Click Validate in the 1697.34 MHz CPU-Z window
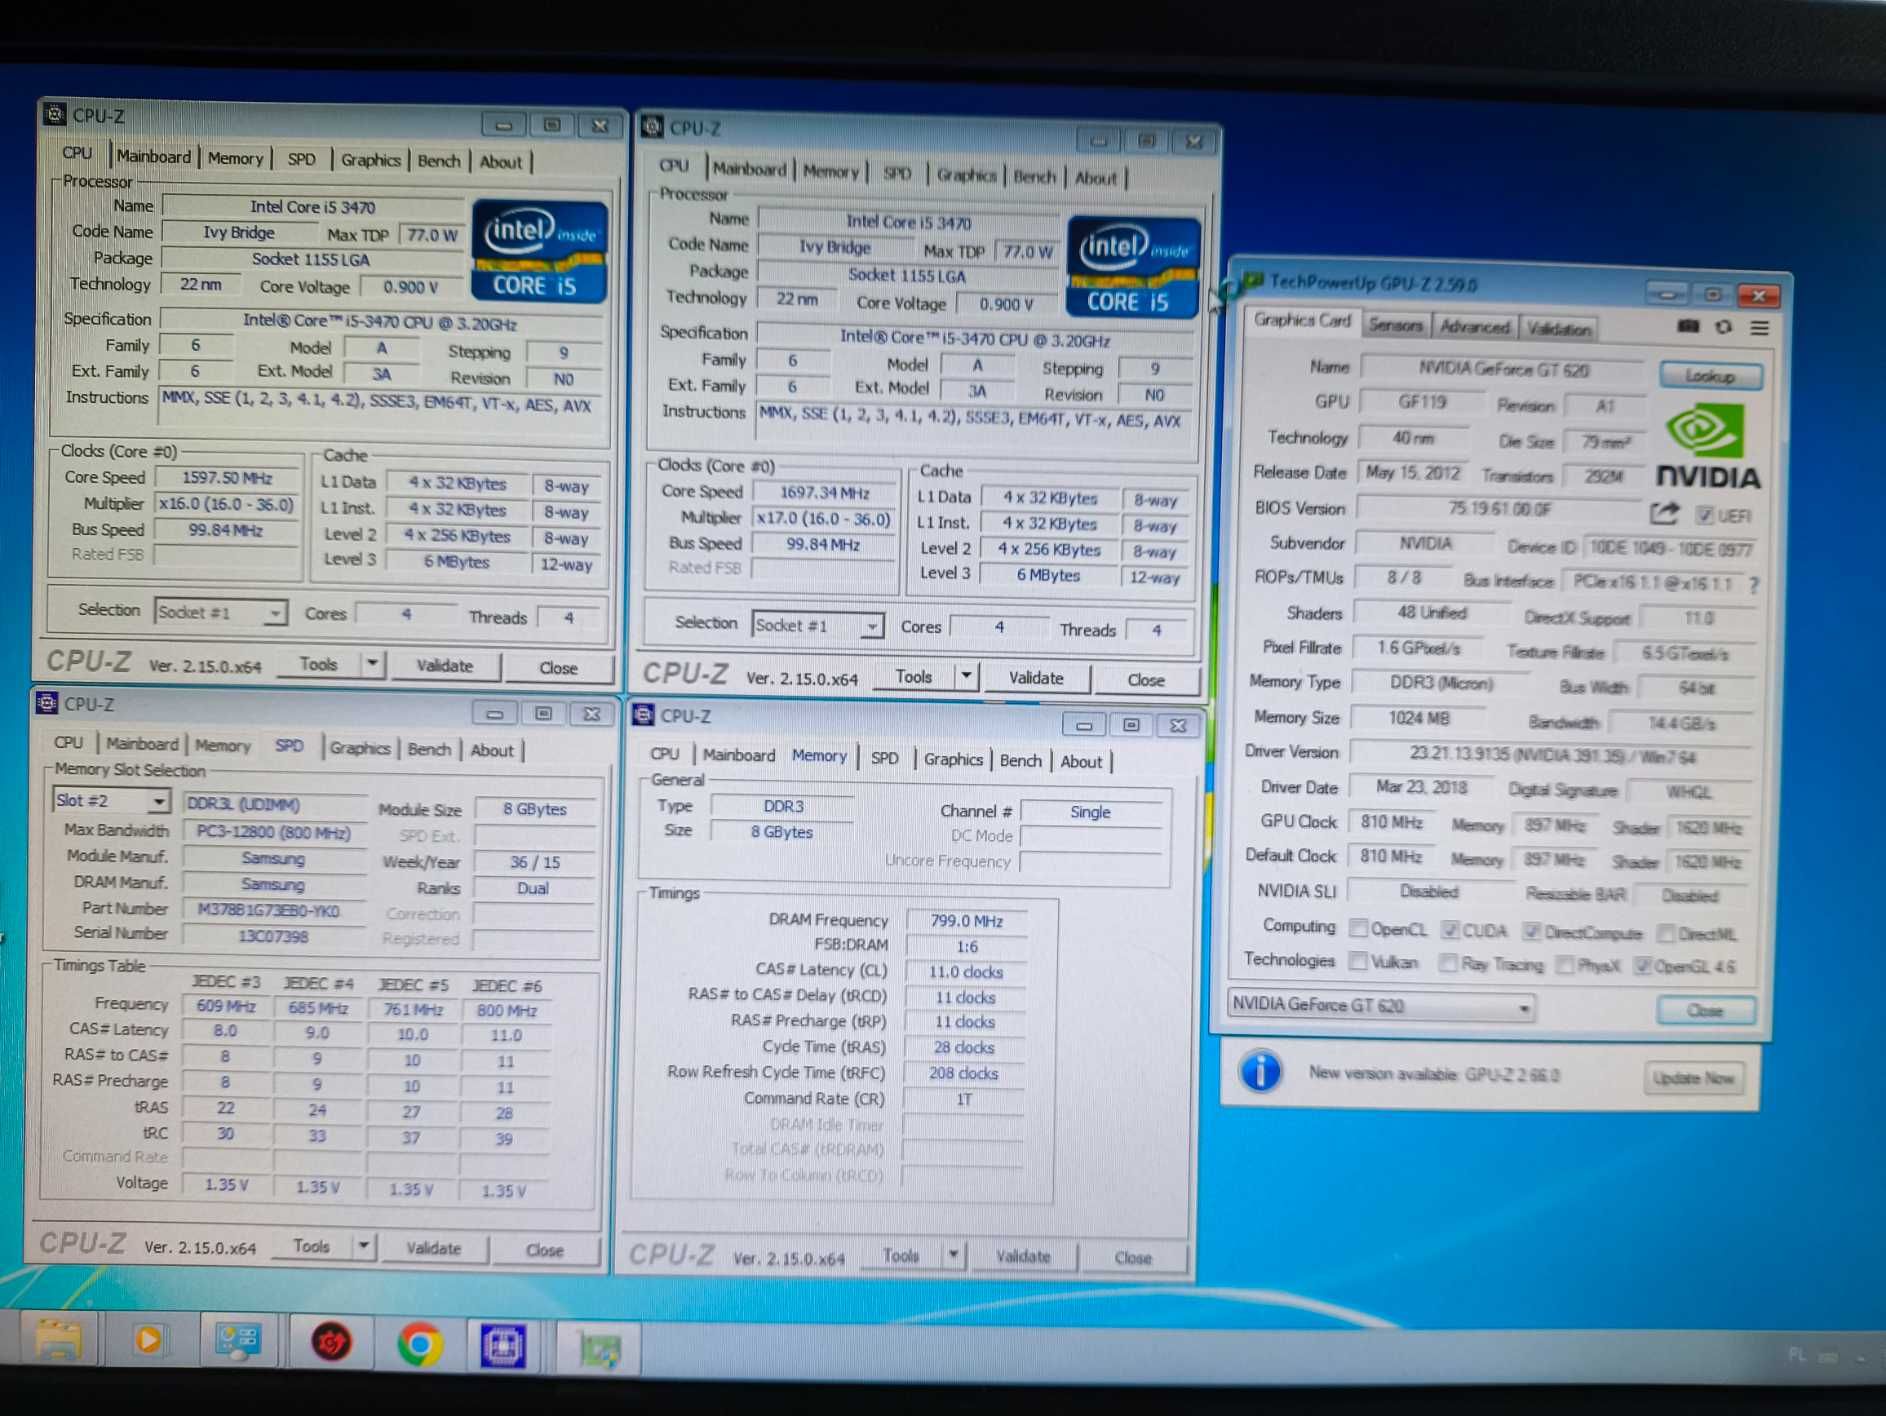The image size is (1886, 1416). coord(1036,677)
